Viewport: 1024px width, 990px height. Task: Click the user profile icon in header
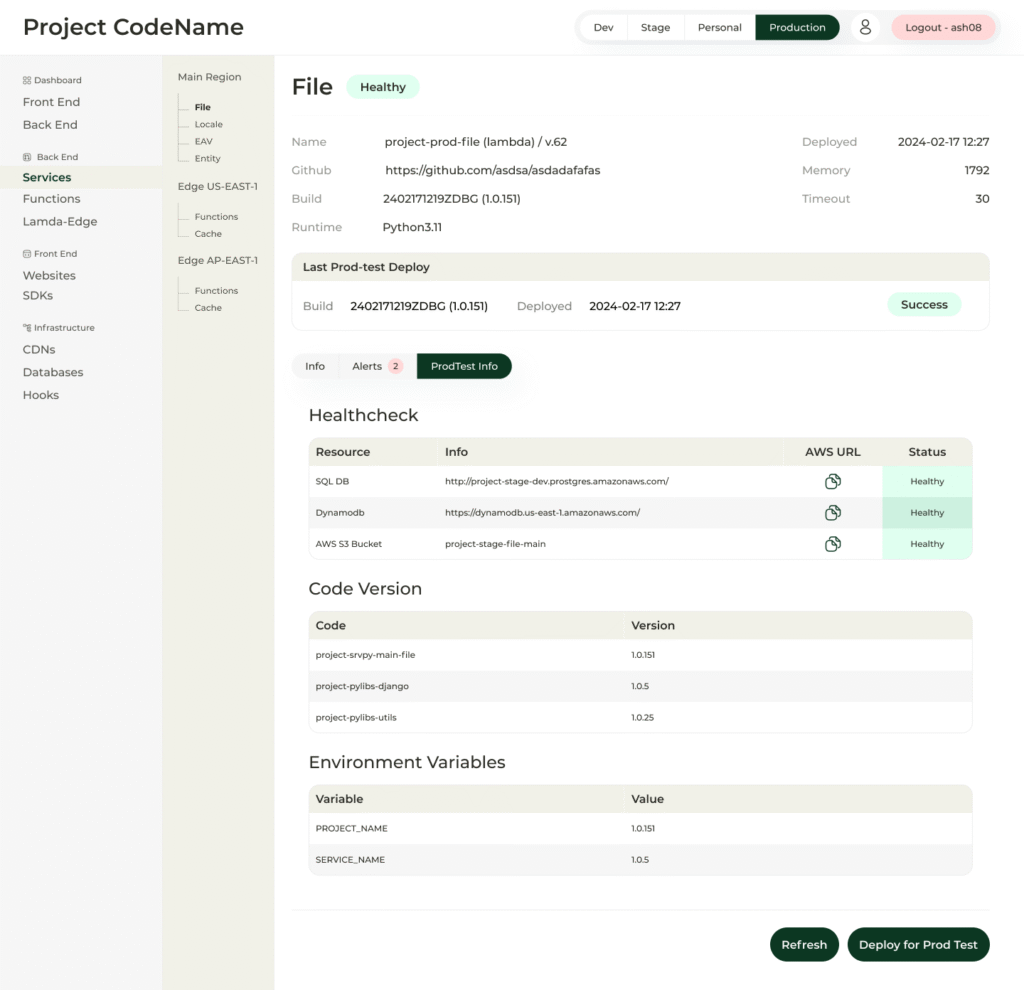865,28
